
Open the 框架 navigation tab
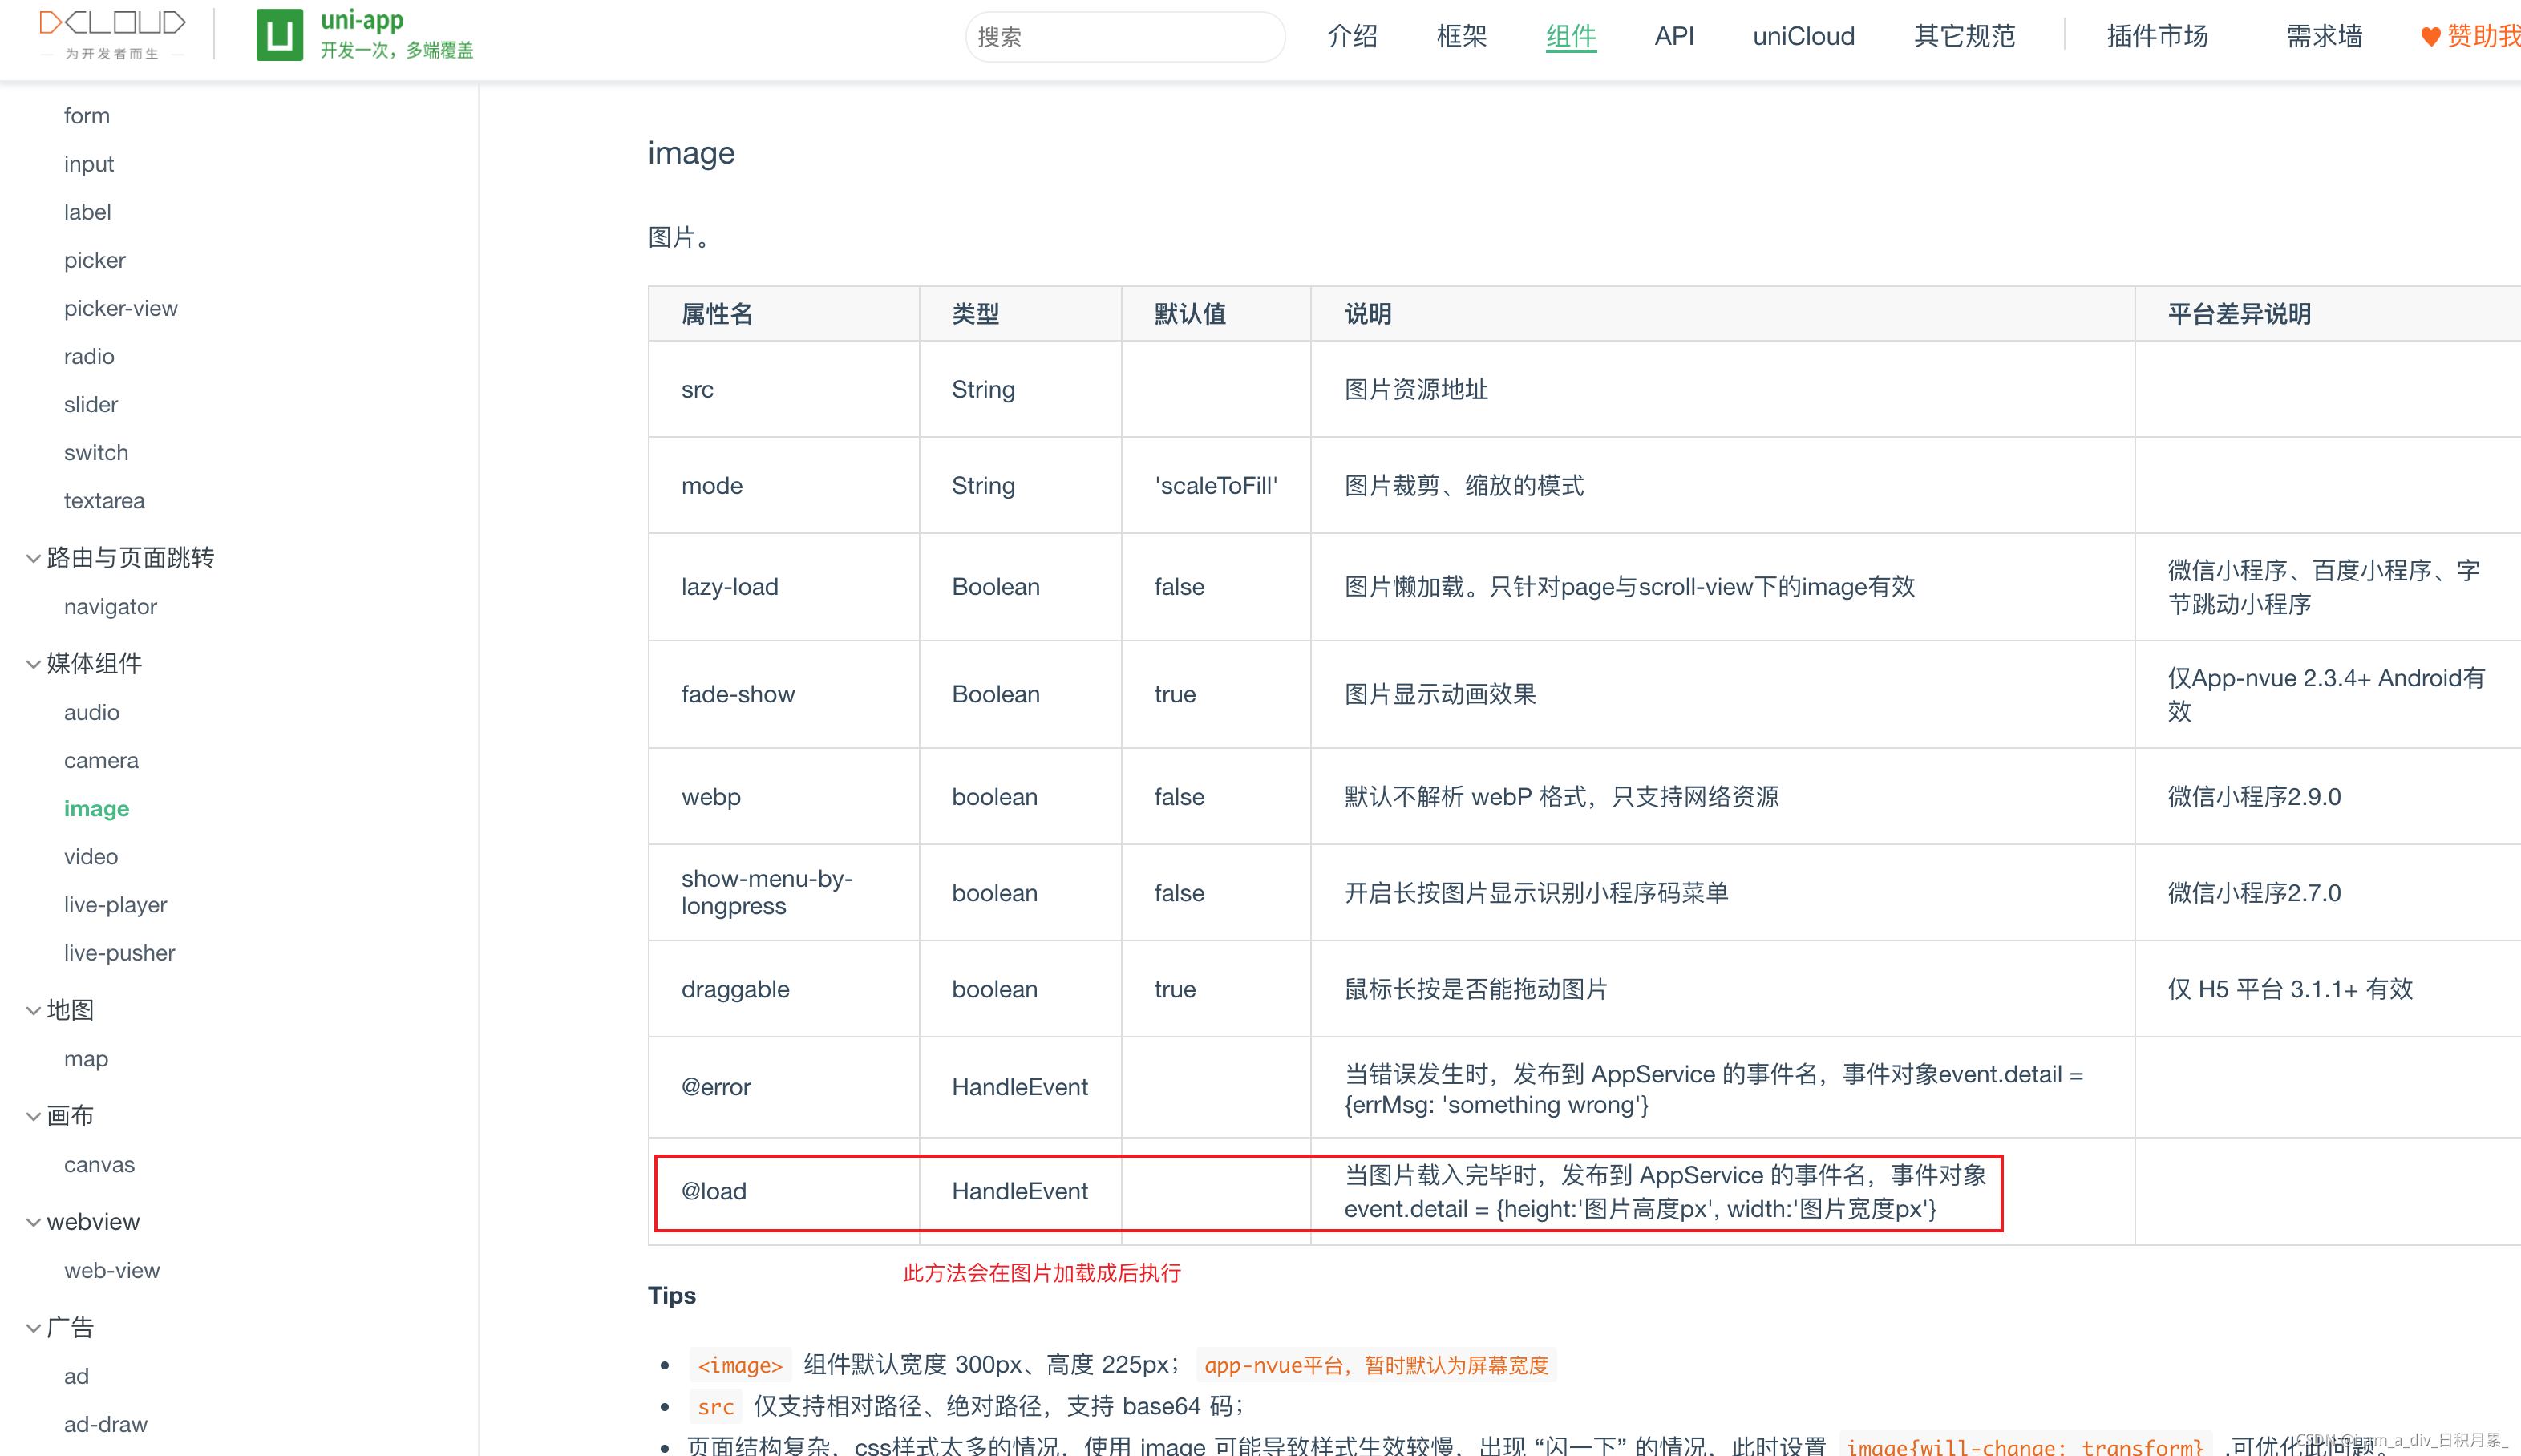pos(1461,36)
